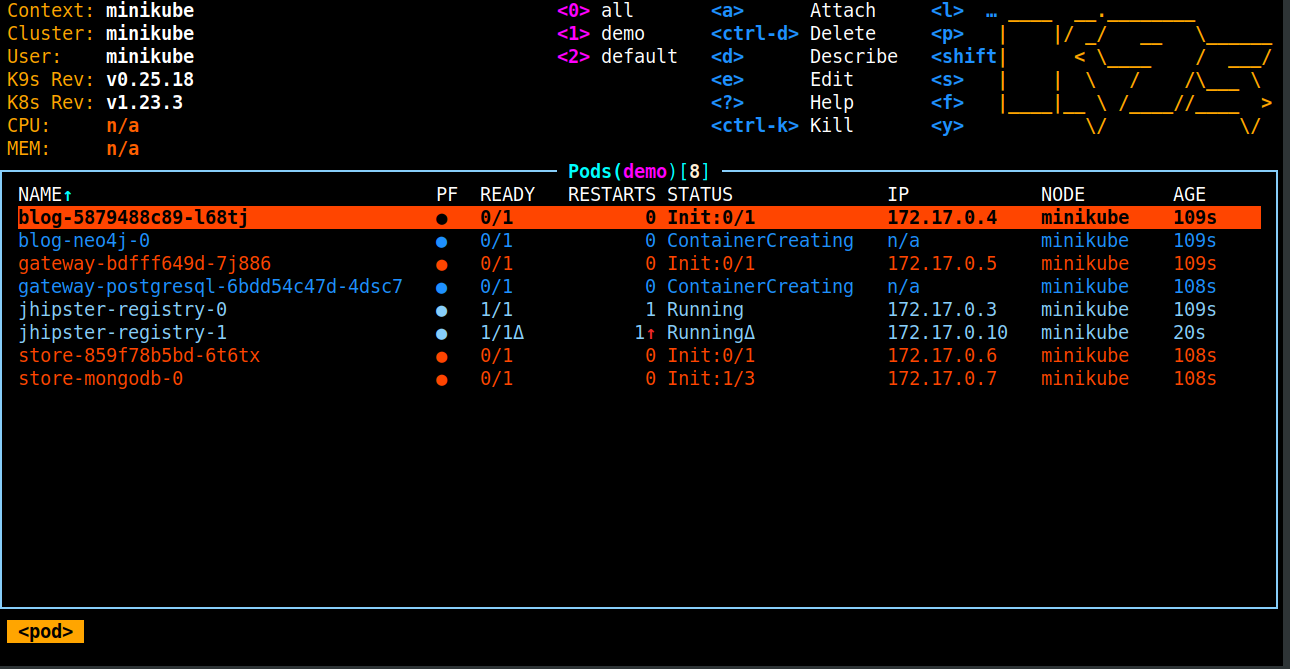
Task: Switch to the <2> default namespace
Action: coord(617,57)
